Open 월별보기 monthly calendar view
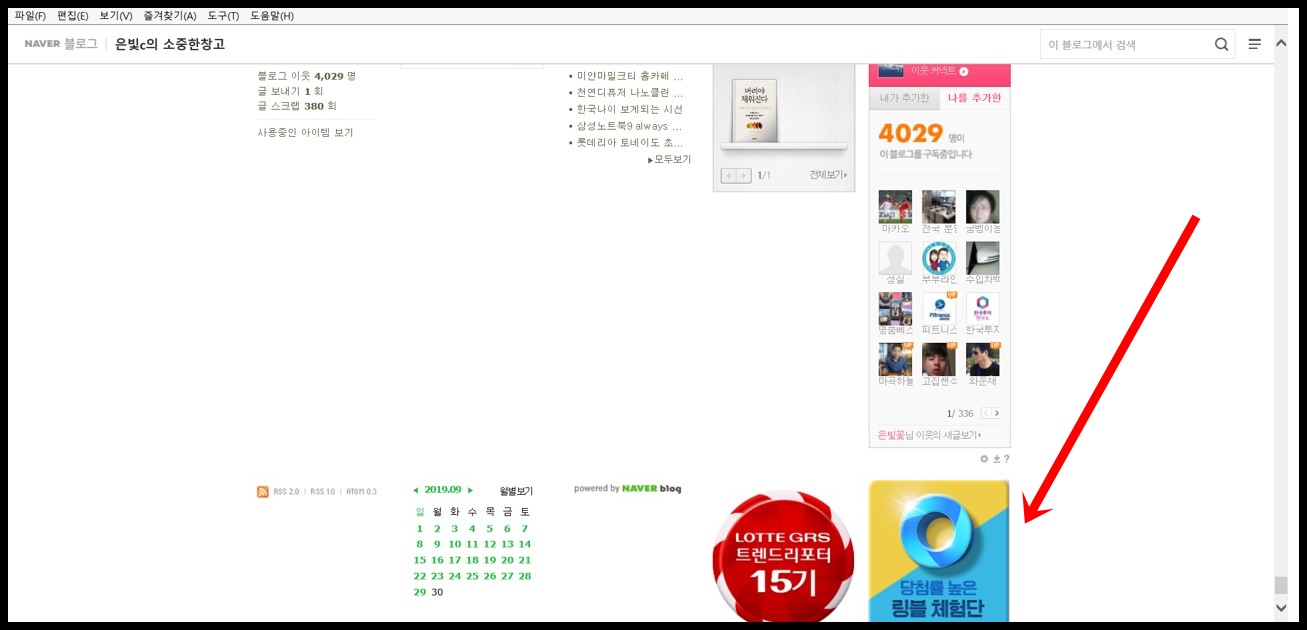Viewport: 1307px width, 630px height. [516, 491]
